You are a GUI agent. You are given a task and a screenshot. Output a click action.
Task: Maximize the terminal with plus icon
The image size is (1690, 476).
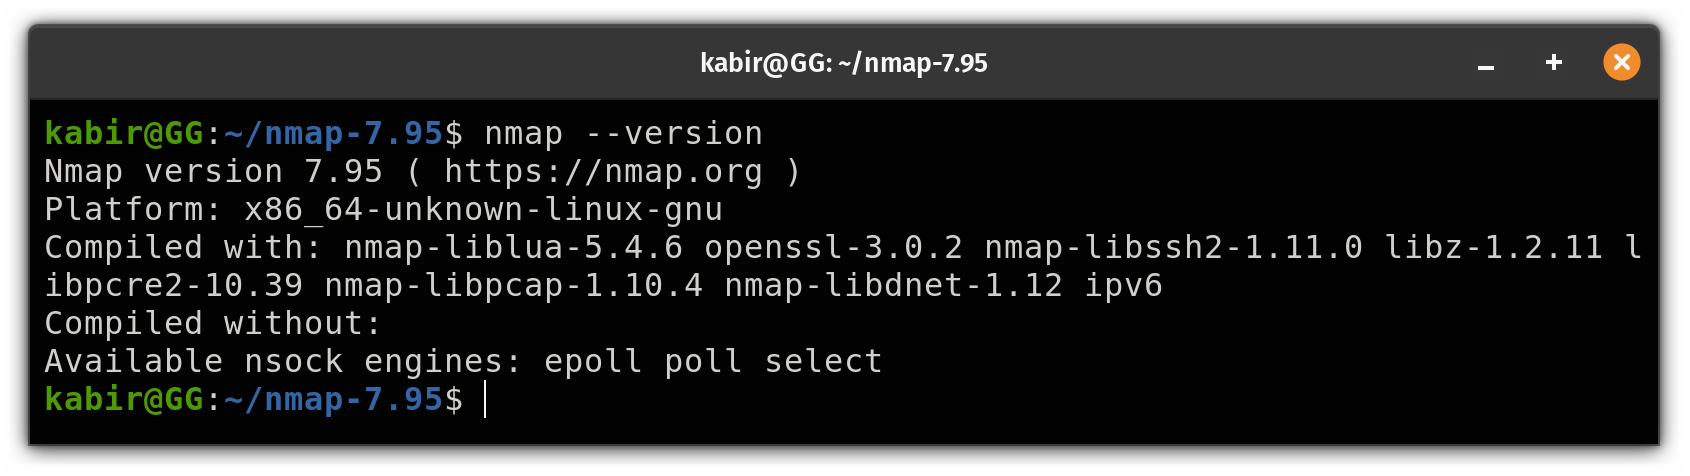(x=1553, y=62)
